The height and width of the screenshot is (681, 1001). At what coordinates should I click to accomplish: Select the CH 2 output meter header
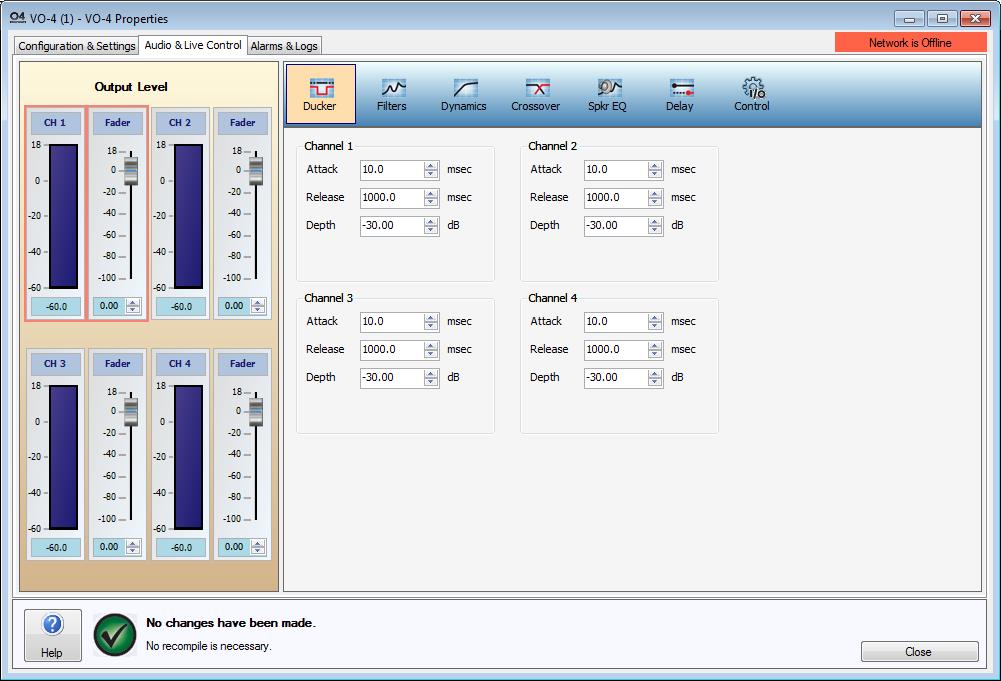(180, 123)
